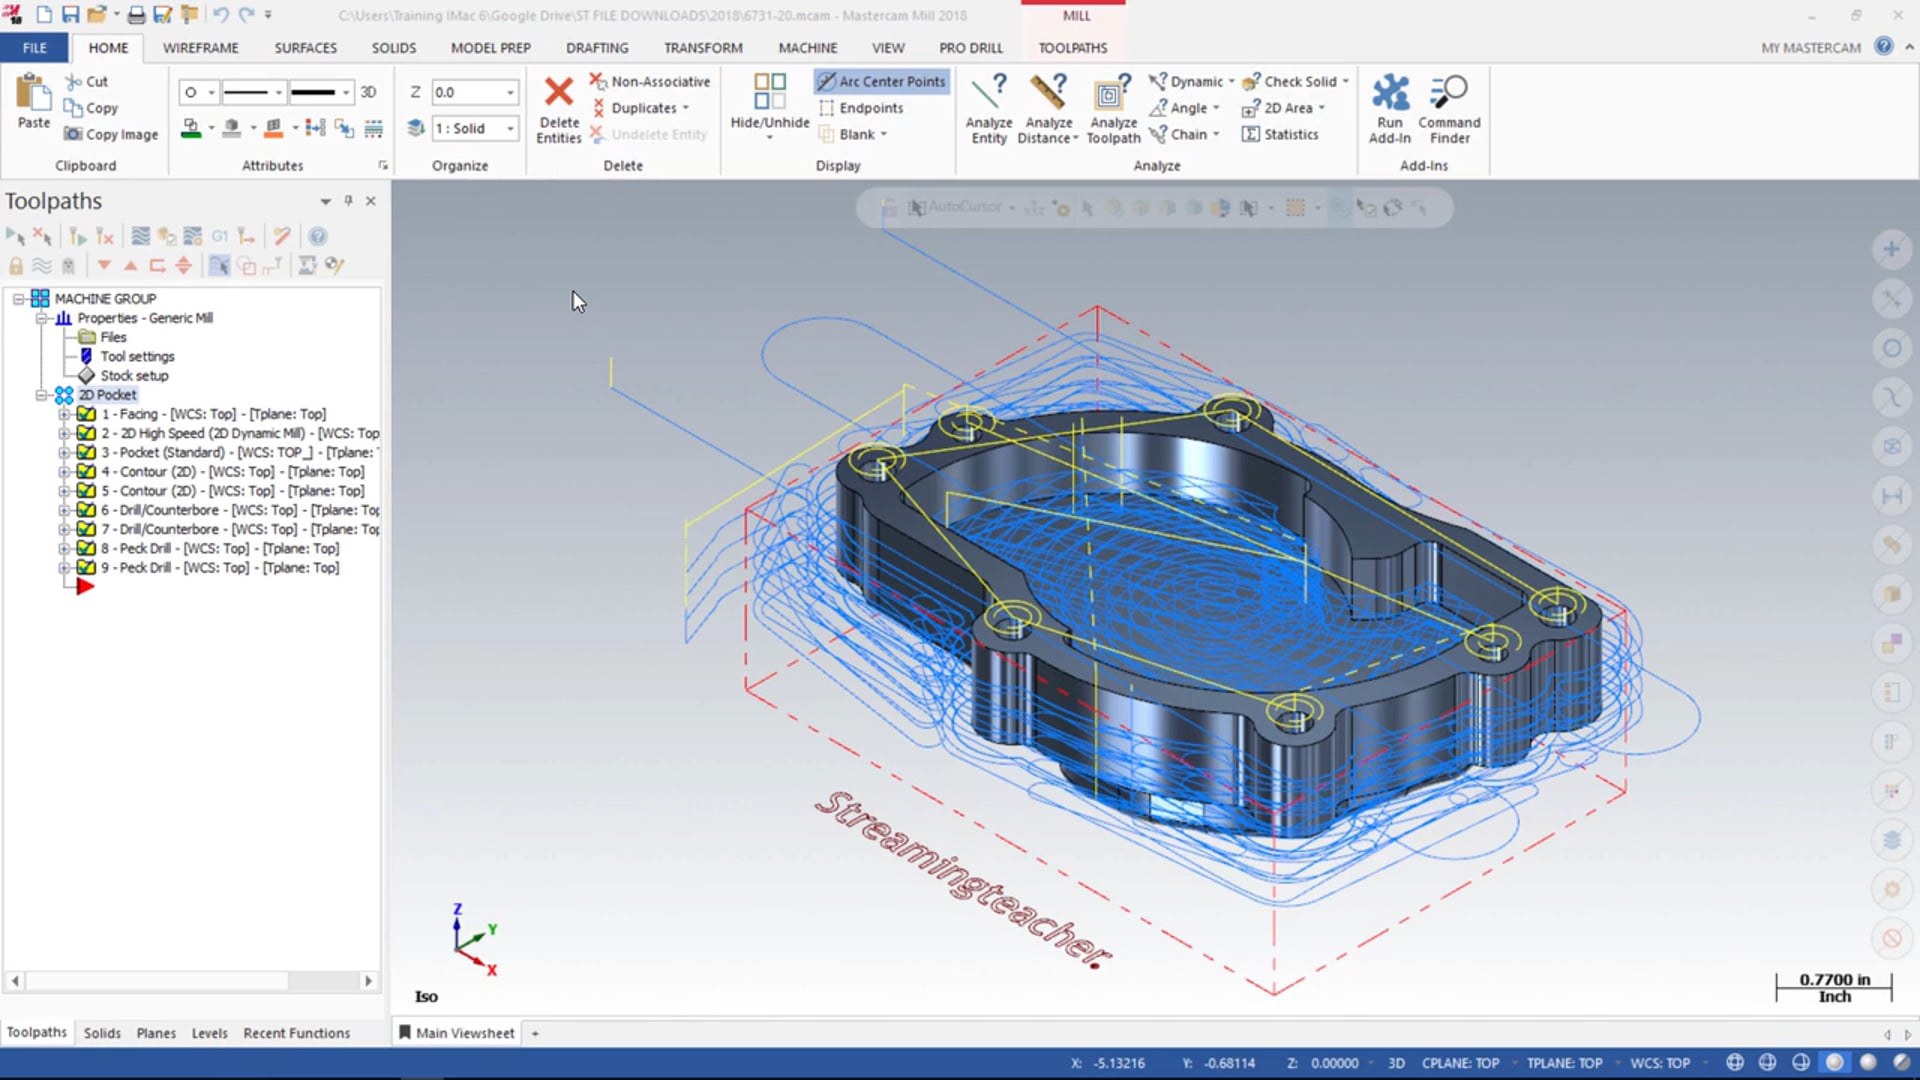Click the Save icon in quick access toolbar
The width and height of the screenshot is (1920, 1080).
click(x=70, y=15)
